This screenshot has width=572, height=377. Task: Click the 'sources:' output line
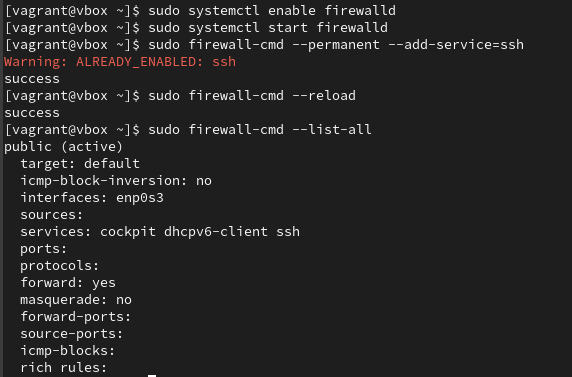pos(52,215)
